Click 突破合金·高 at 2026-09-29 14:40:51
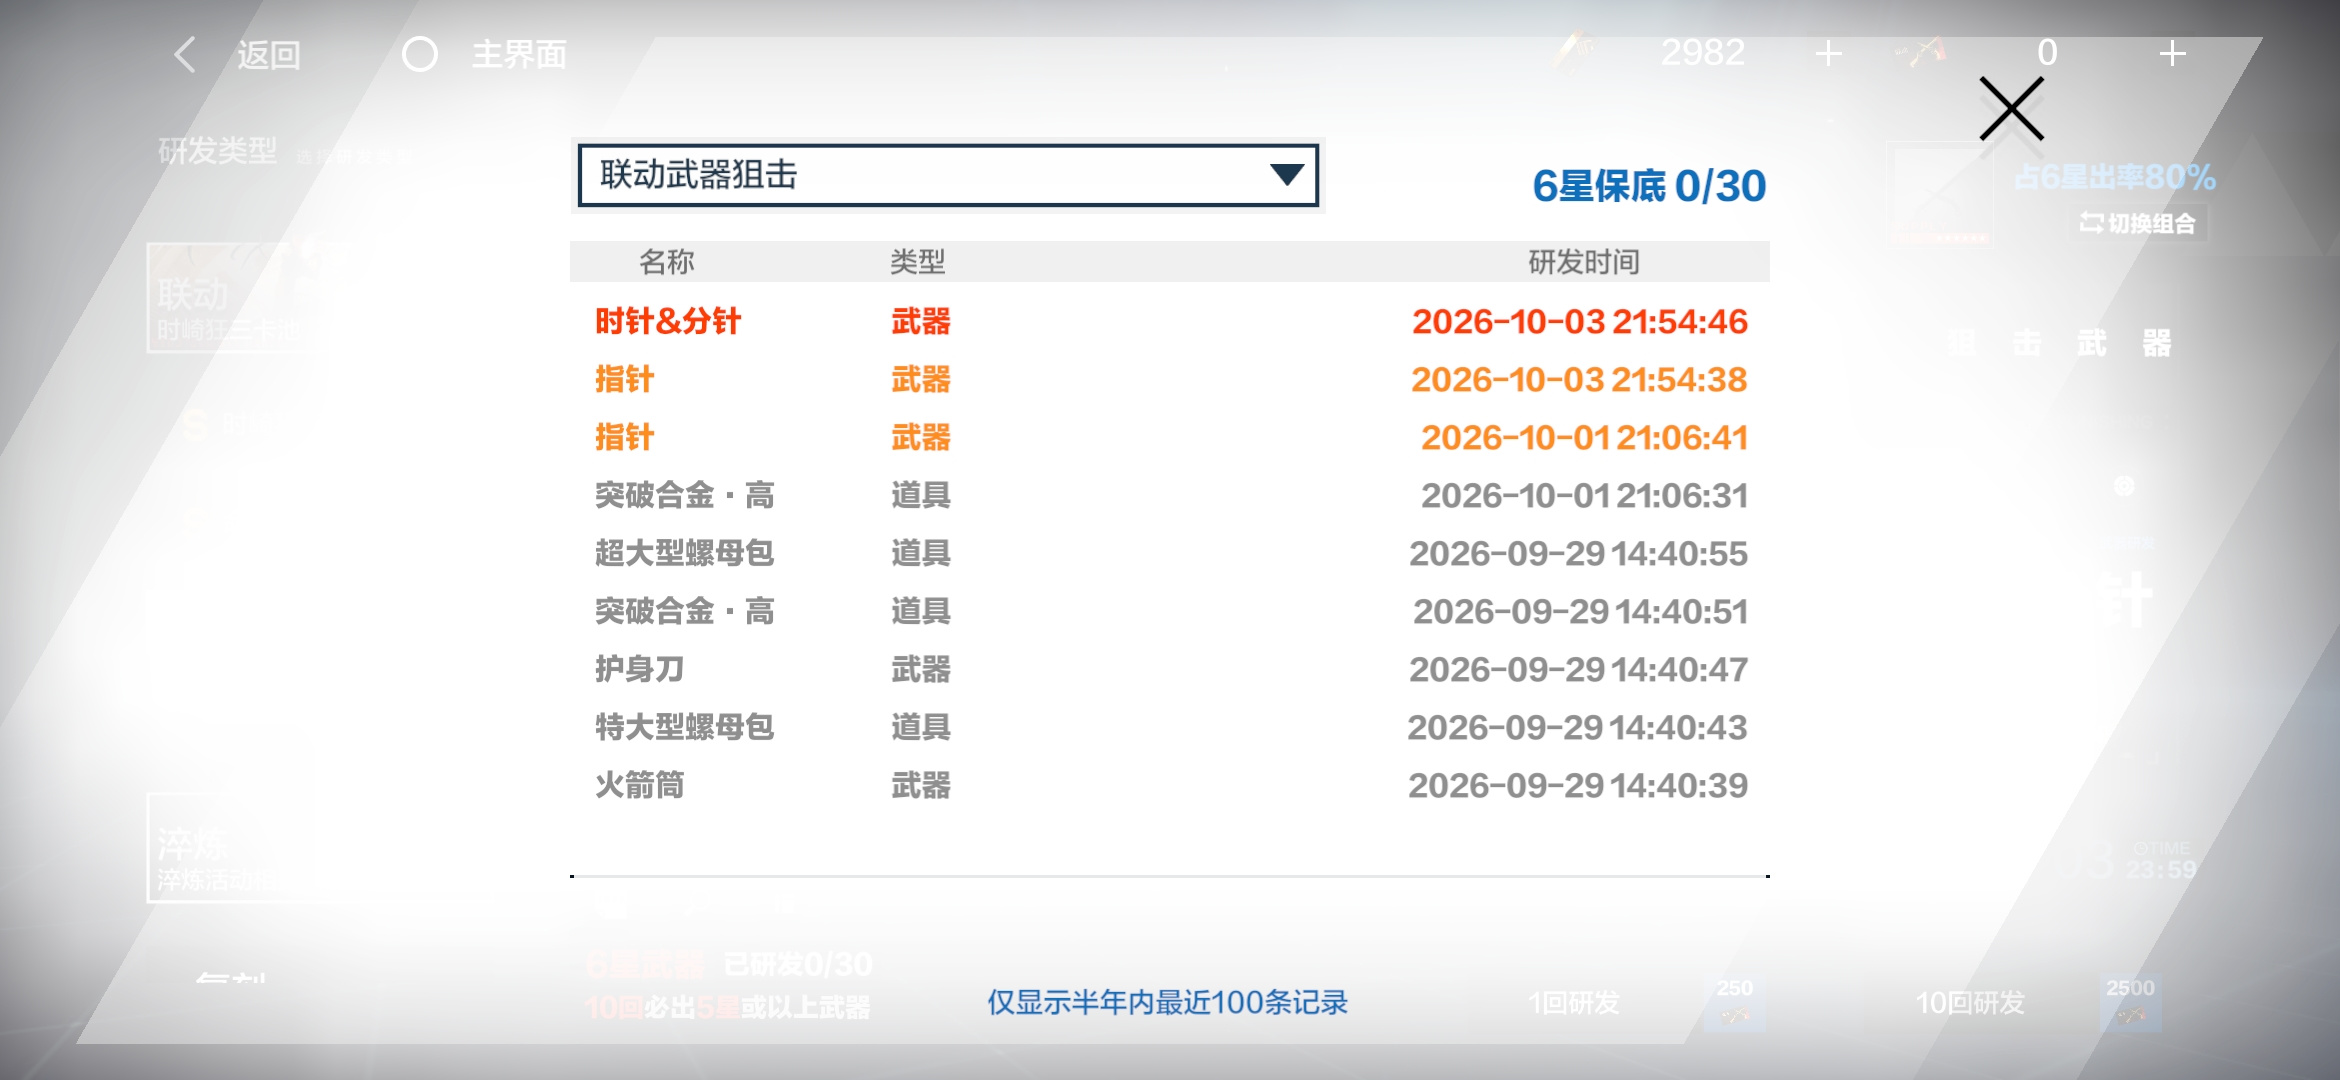Viewport: 2340px width, 1080px height. (1170, 611)
